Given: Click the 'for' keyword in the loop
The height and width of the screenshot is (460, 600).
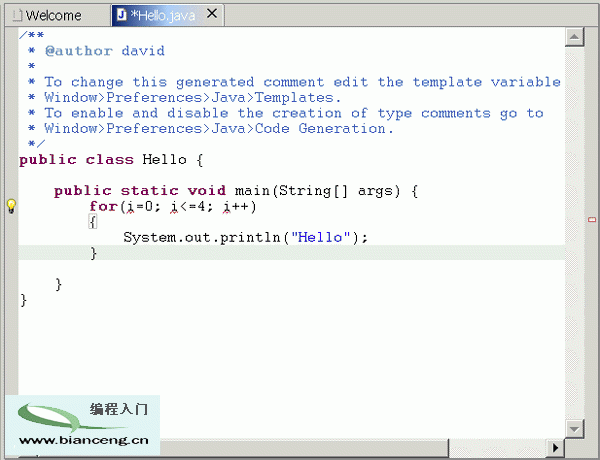Looking at the screenshot, I should [x=103, y=206].
